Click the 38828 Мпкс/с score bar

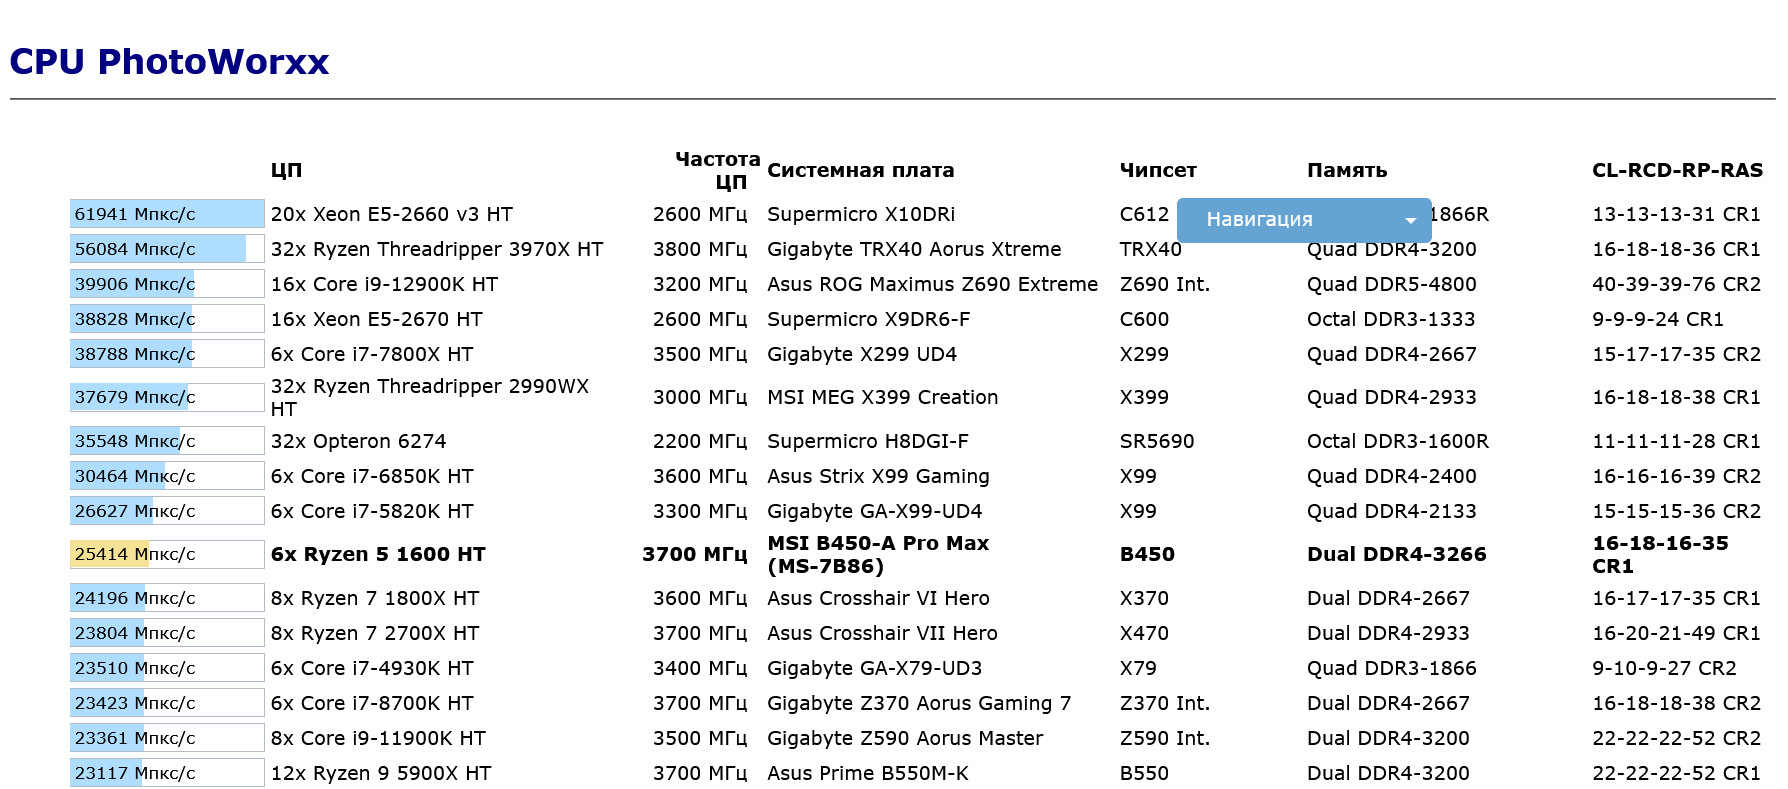click(167, 319)
